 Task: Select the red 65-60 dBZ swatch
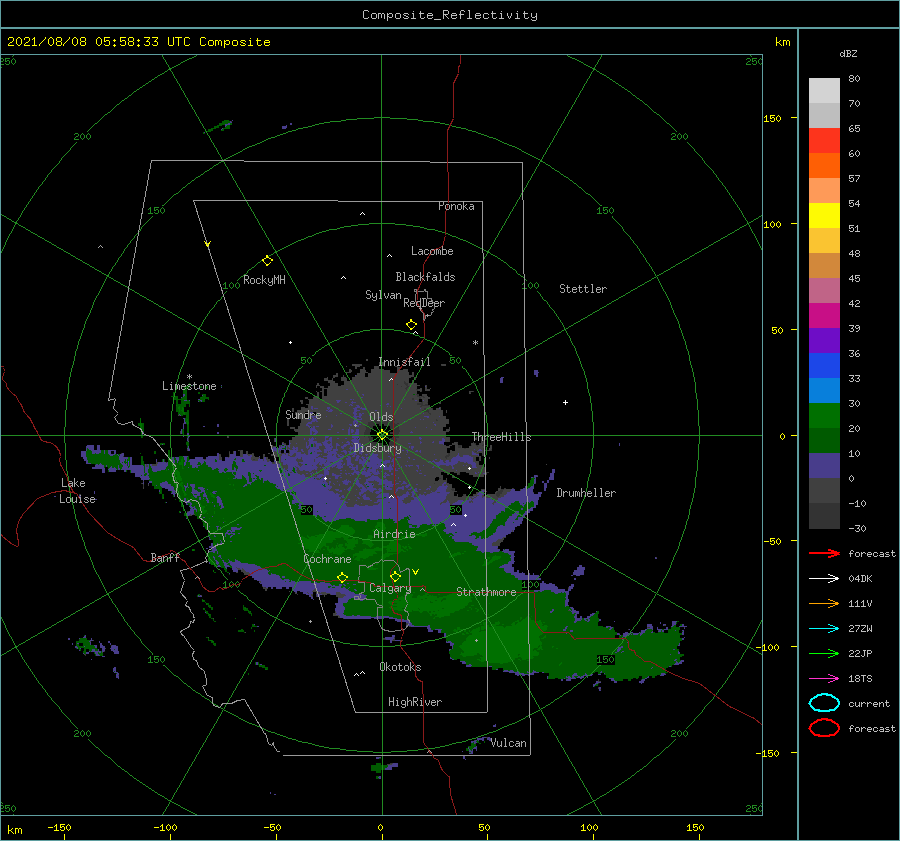point(824,141)
